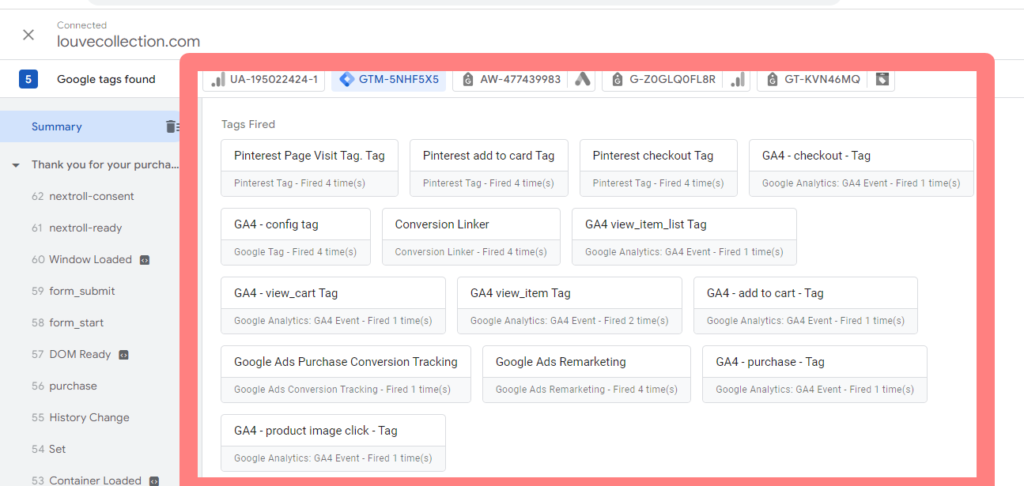Open the Conversion Linker tag card

[x=471, y=236]
